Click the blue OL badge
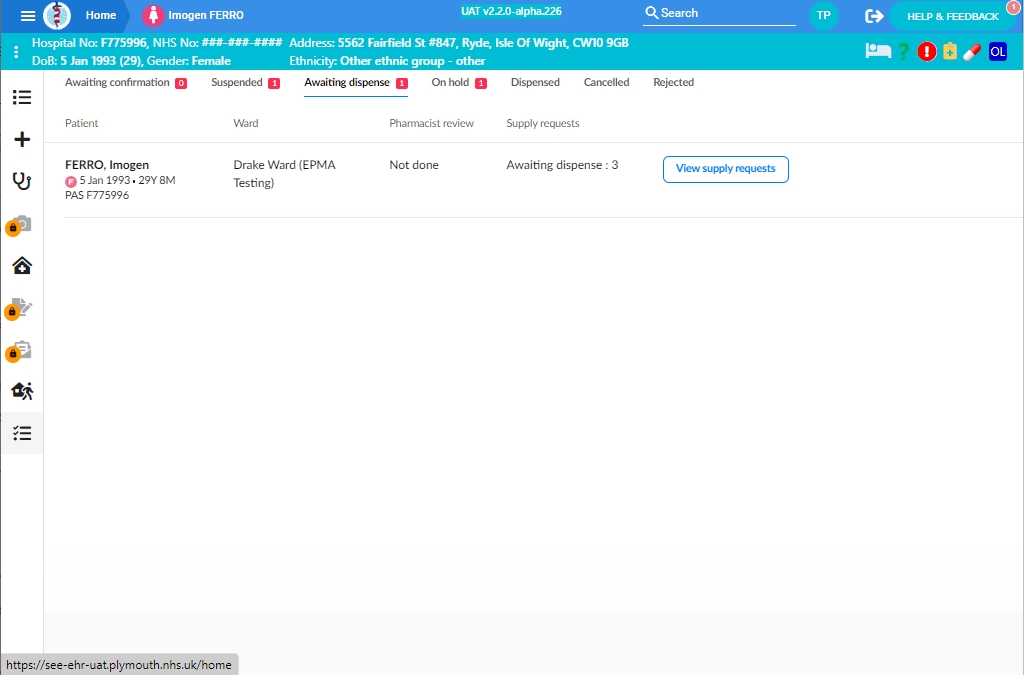This screenshot has width=1024, height=675. [997, 52]
